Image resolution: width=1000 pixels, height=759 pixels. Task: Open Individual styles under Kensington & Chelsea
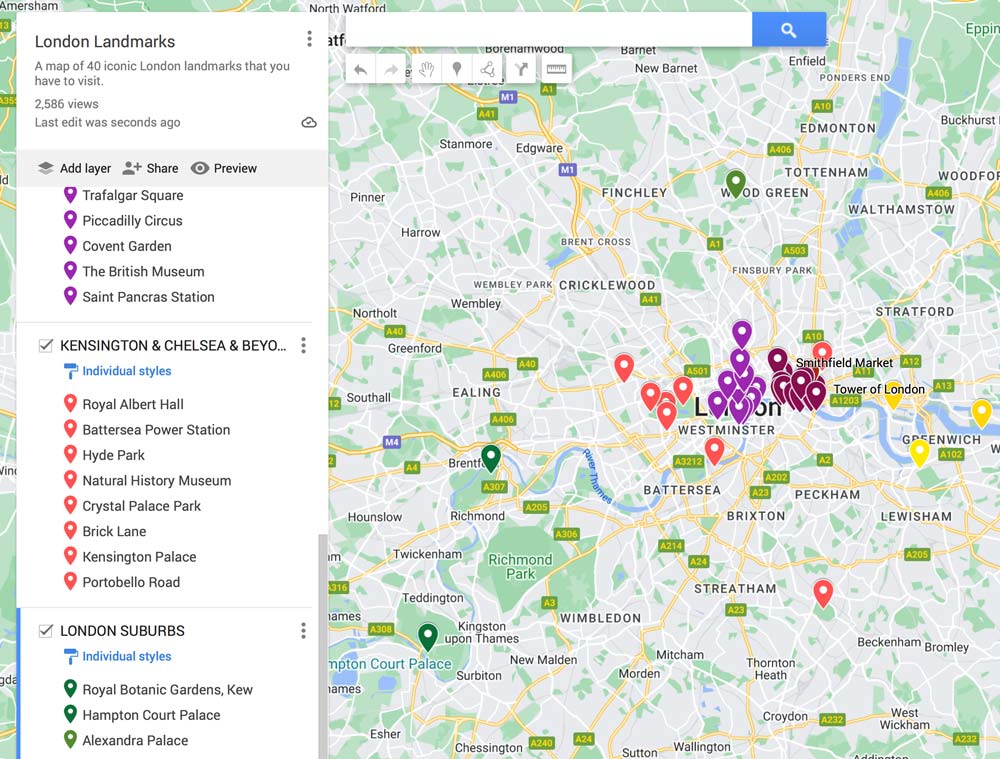tap(118, 371)
